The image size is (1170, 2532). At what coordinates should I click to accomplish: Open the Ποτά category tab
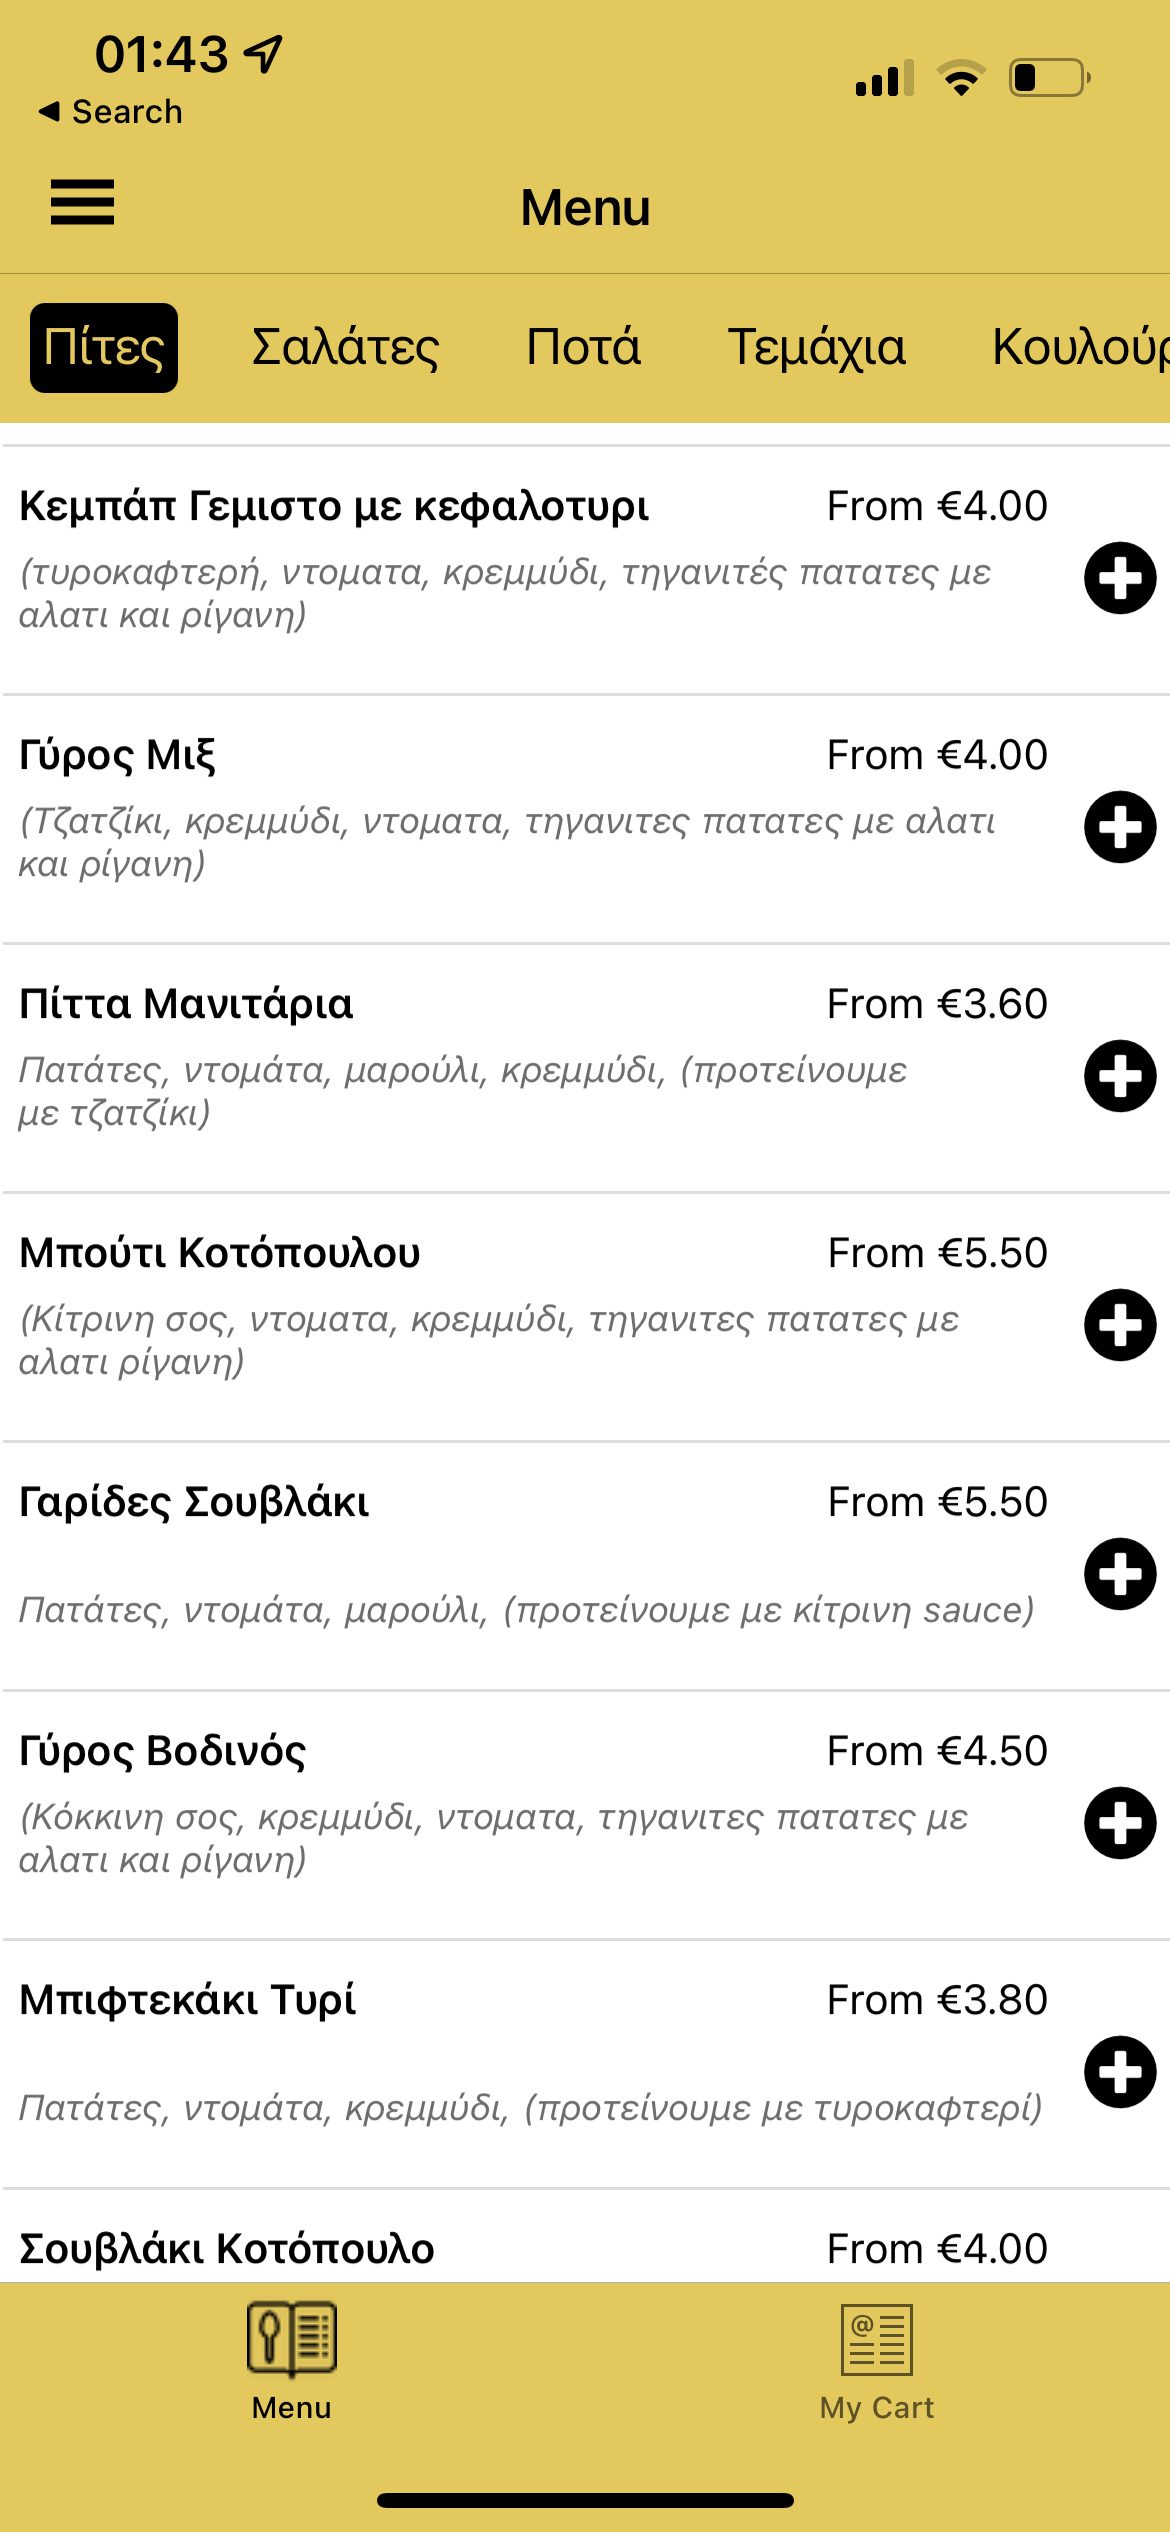click(x=583, y=348)
